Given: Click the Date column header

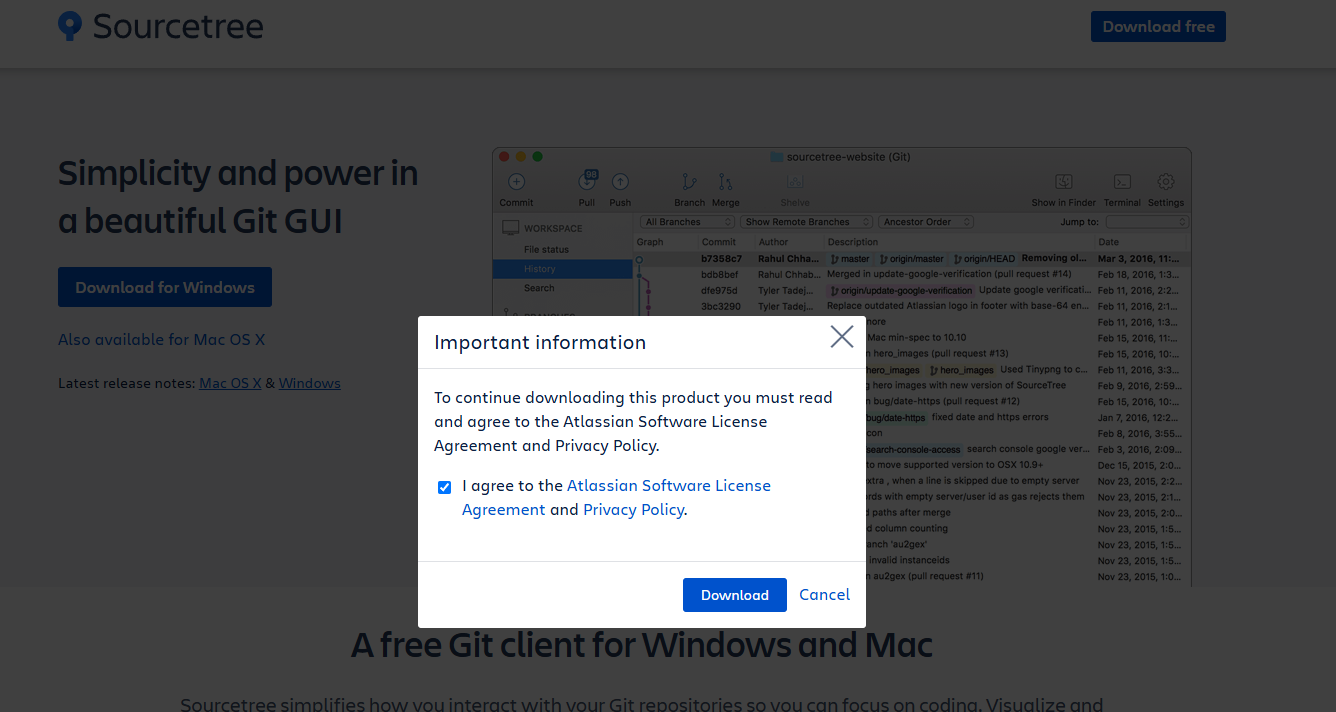Looking at the screenshot, I should pos(1109,242).
